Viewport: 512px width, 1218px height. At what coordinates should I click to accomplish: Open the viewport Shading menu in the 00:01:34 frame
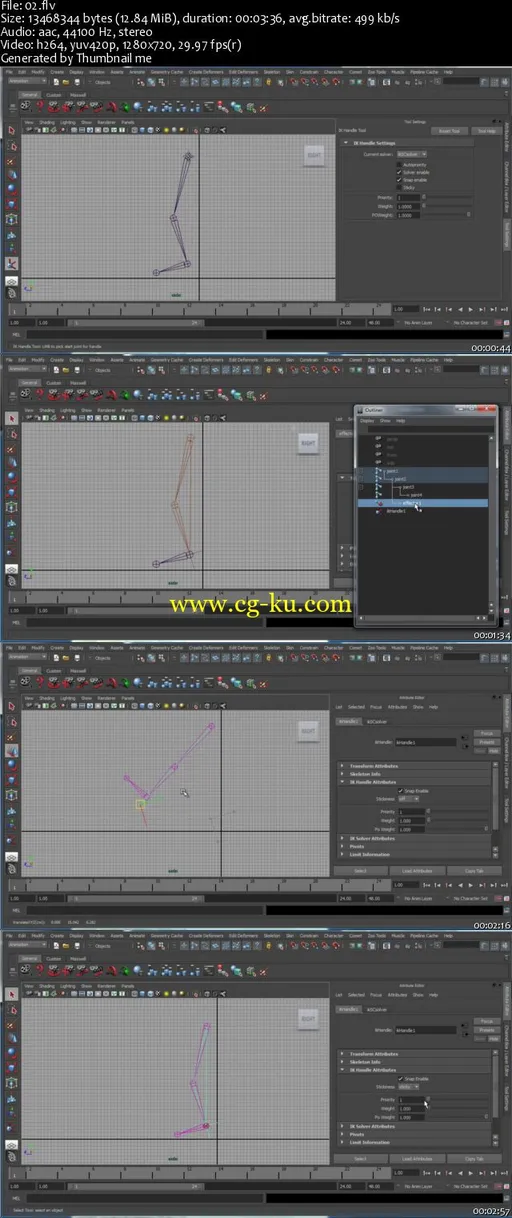click(x=48, y=410)
